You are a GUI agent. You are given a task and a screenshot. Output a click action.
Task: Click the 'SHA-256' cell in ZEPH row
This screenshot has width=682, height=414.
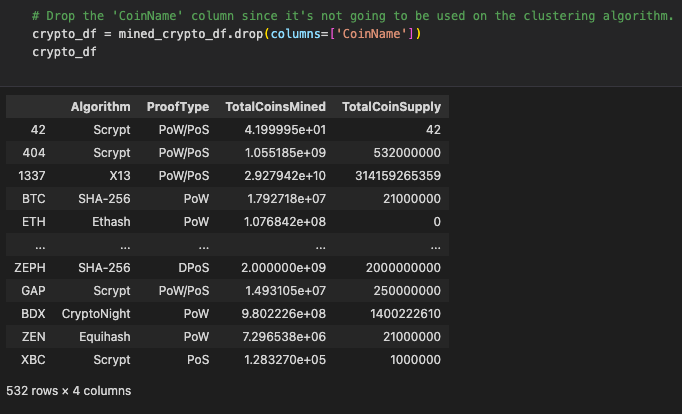(104, 267)
